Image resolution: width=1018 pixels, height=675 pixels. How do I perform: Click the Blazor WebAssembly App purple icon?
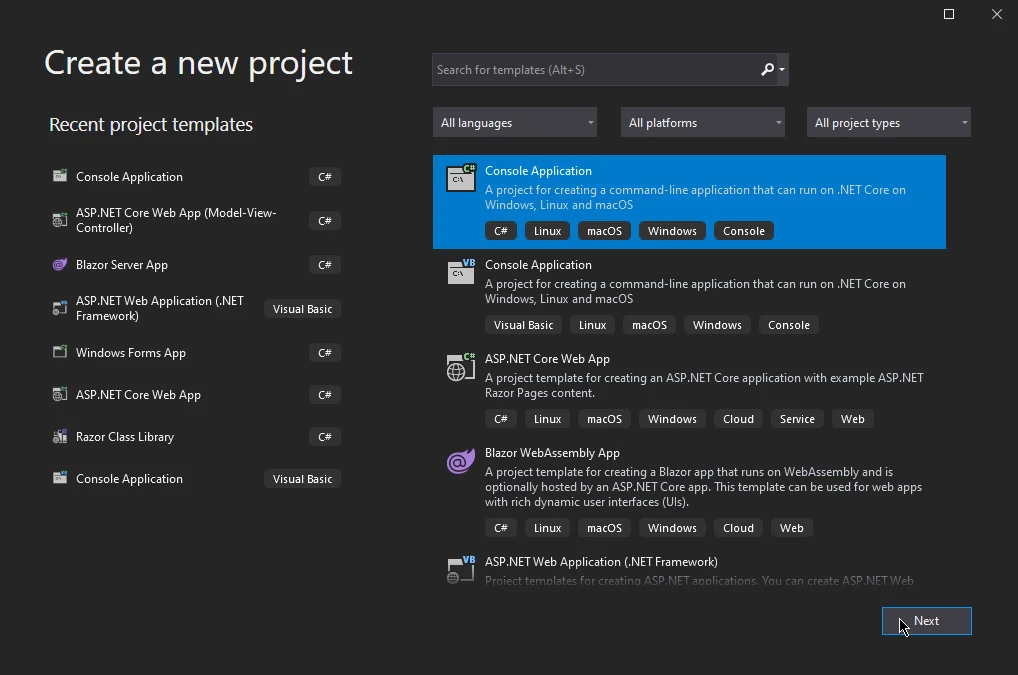[460, 462]
